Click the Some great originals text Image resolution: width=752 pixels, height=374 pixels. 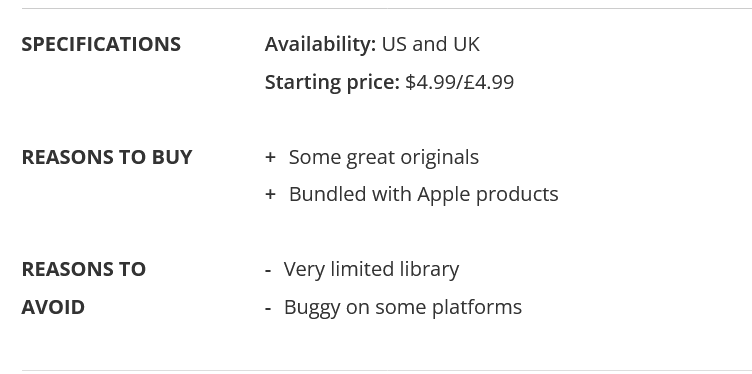[x=384, y=157]
